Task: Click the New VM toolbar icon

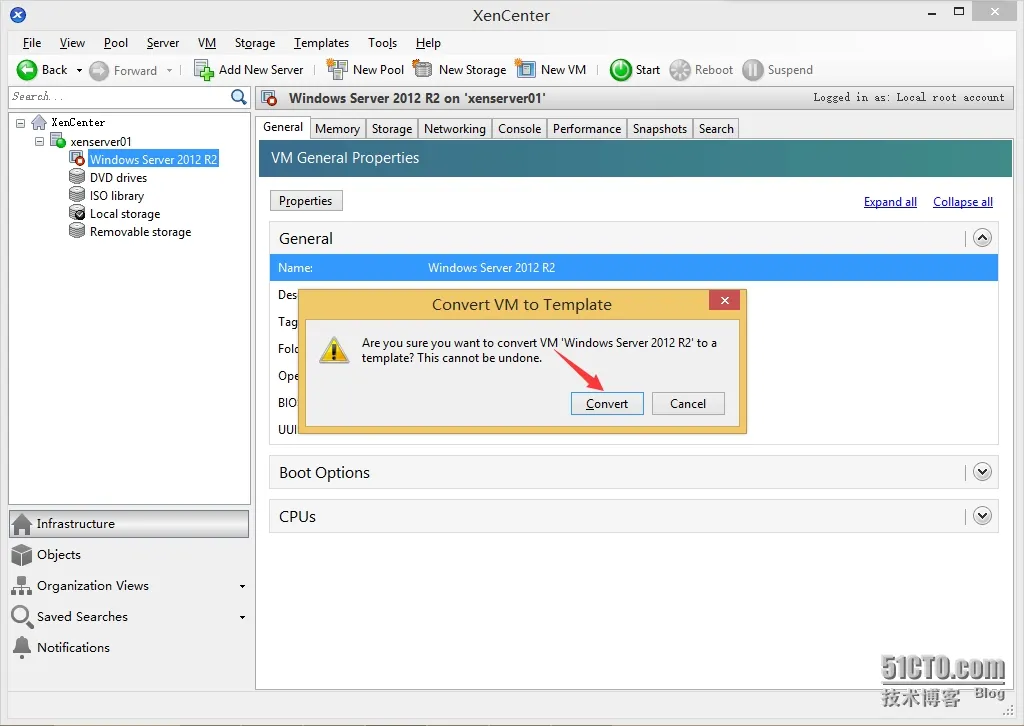Action: click(525, 68)
